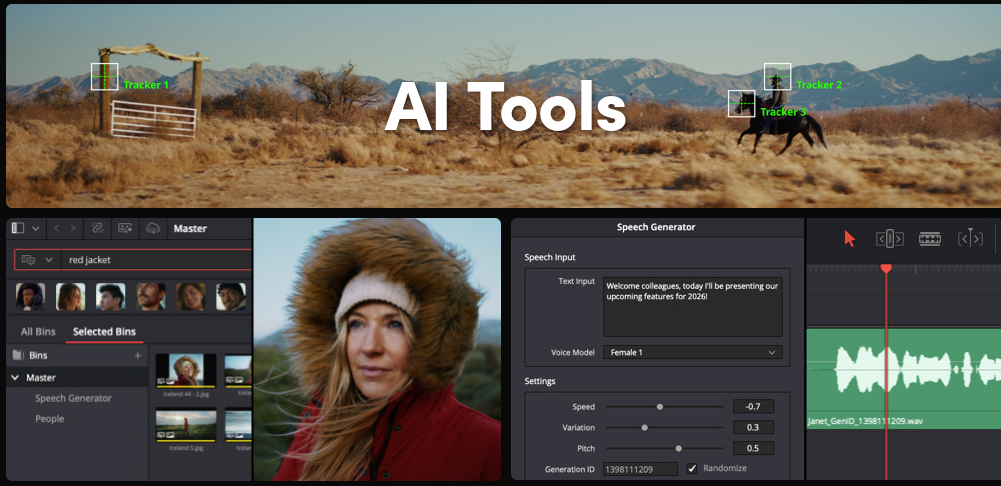Click the Tracker 1 box on the gate post
This screenshot has height=486, width=1001.
pyautogui.click(x=105, y=77)
